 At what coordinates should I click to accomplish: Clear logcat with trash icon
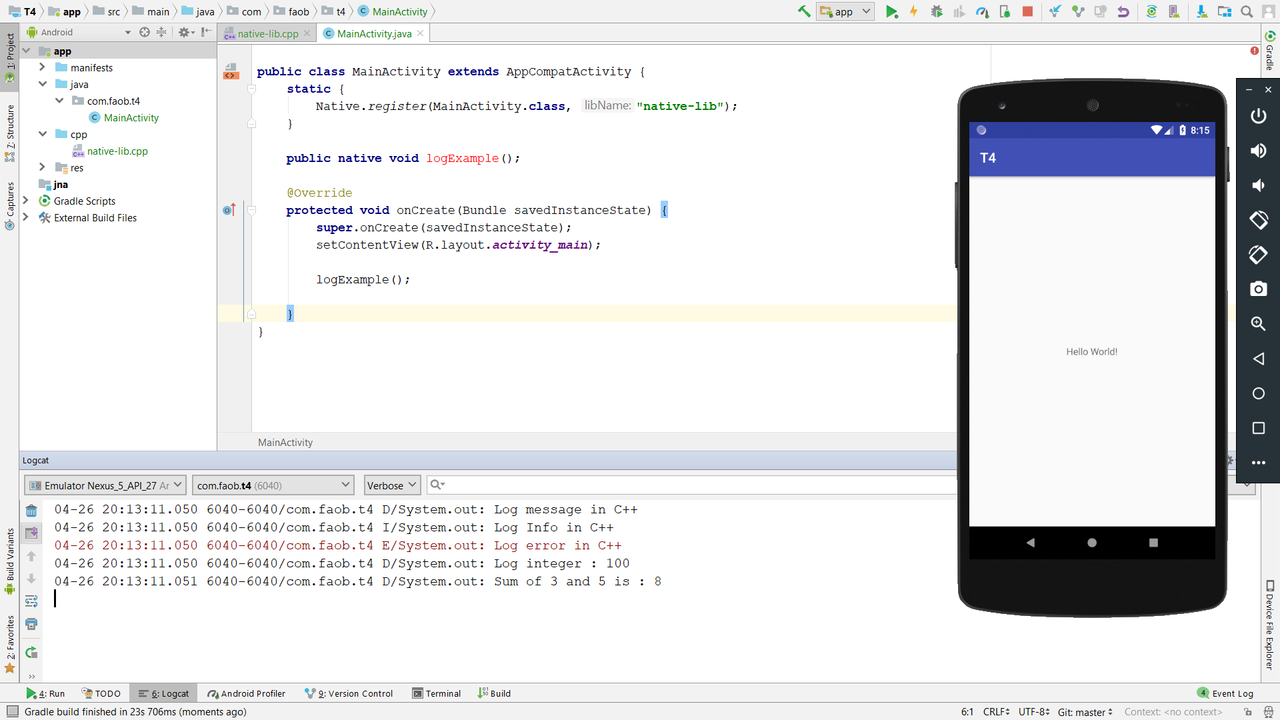coord(31,511)
